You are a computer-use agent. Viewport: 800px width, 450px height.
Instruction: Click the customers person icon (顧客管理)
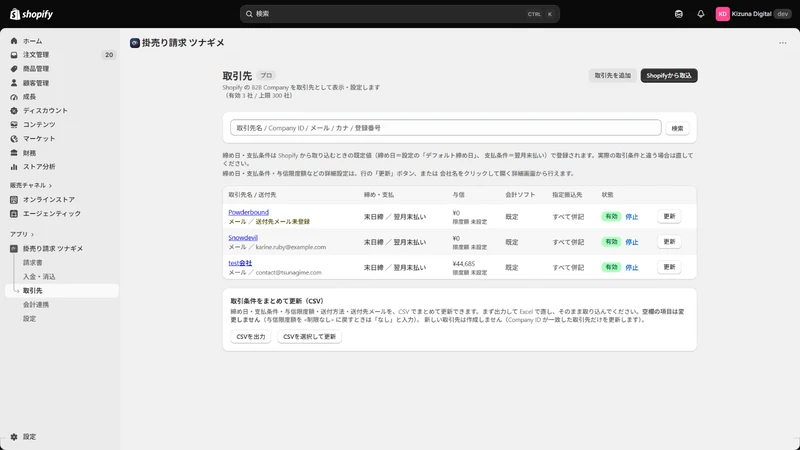coord(14,83)
